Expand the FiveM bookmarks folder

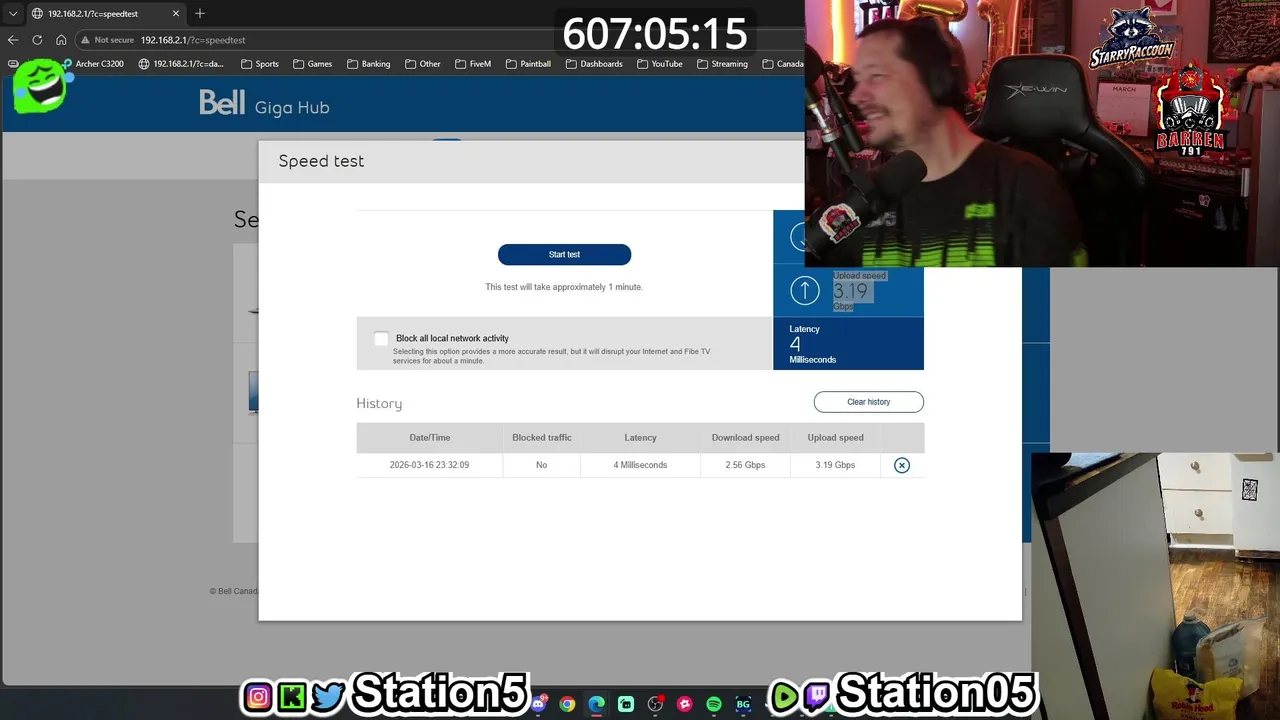473,64
